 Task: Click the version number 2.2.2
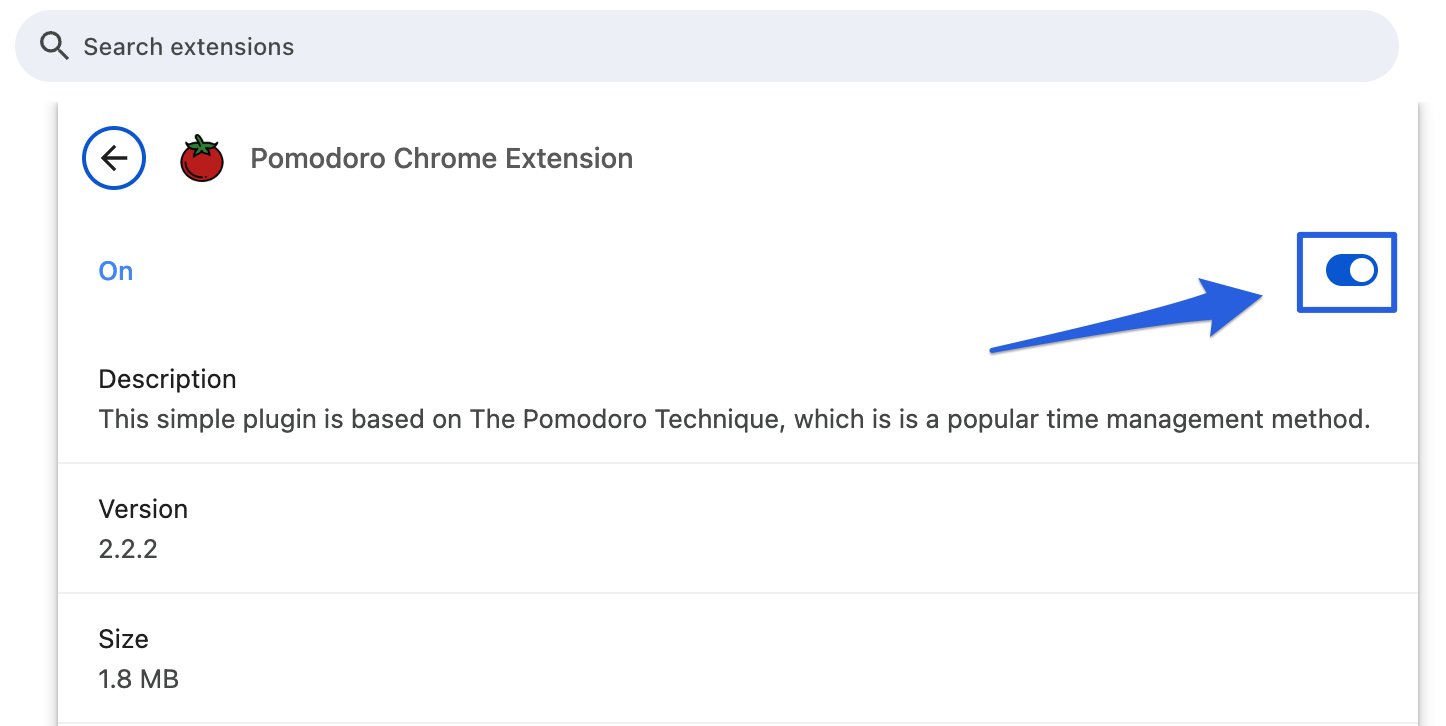click(128, 549)
